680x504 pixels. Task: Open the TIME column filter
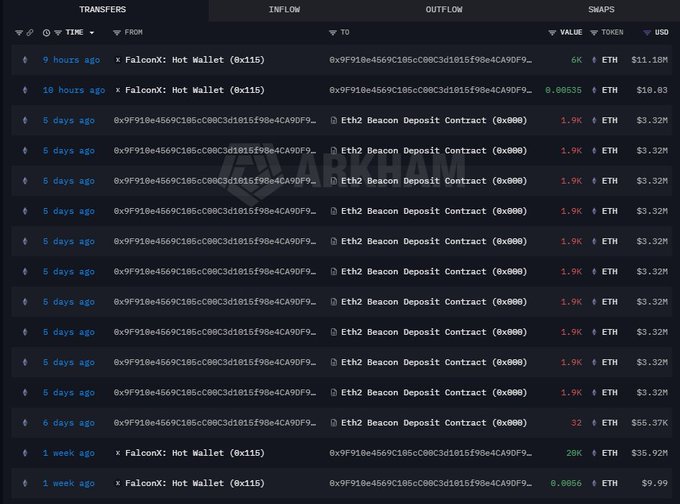(58, 33)
